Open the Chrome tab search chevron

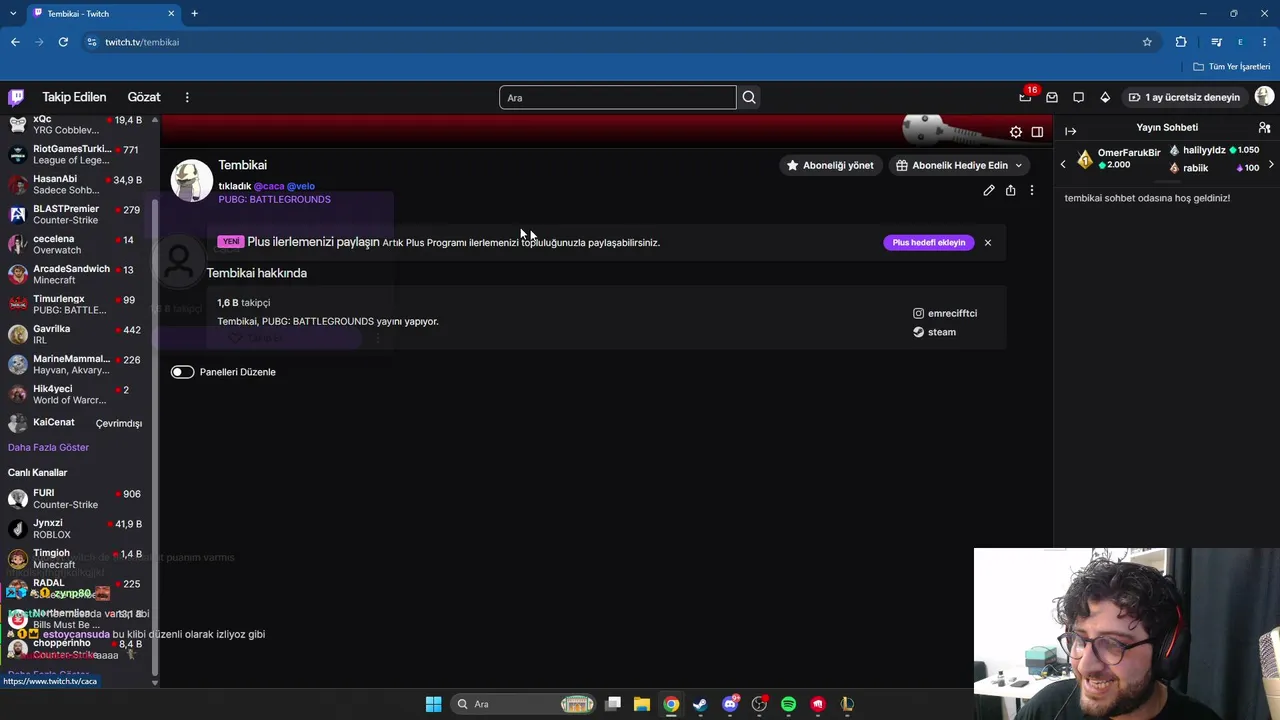pos(13,13)
